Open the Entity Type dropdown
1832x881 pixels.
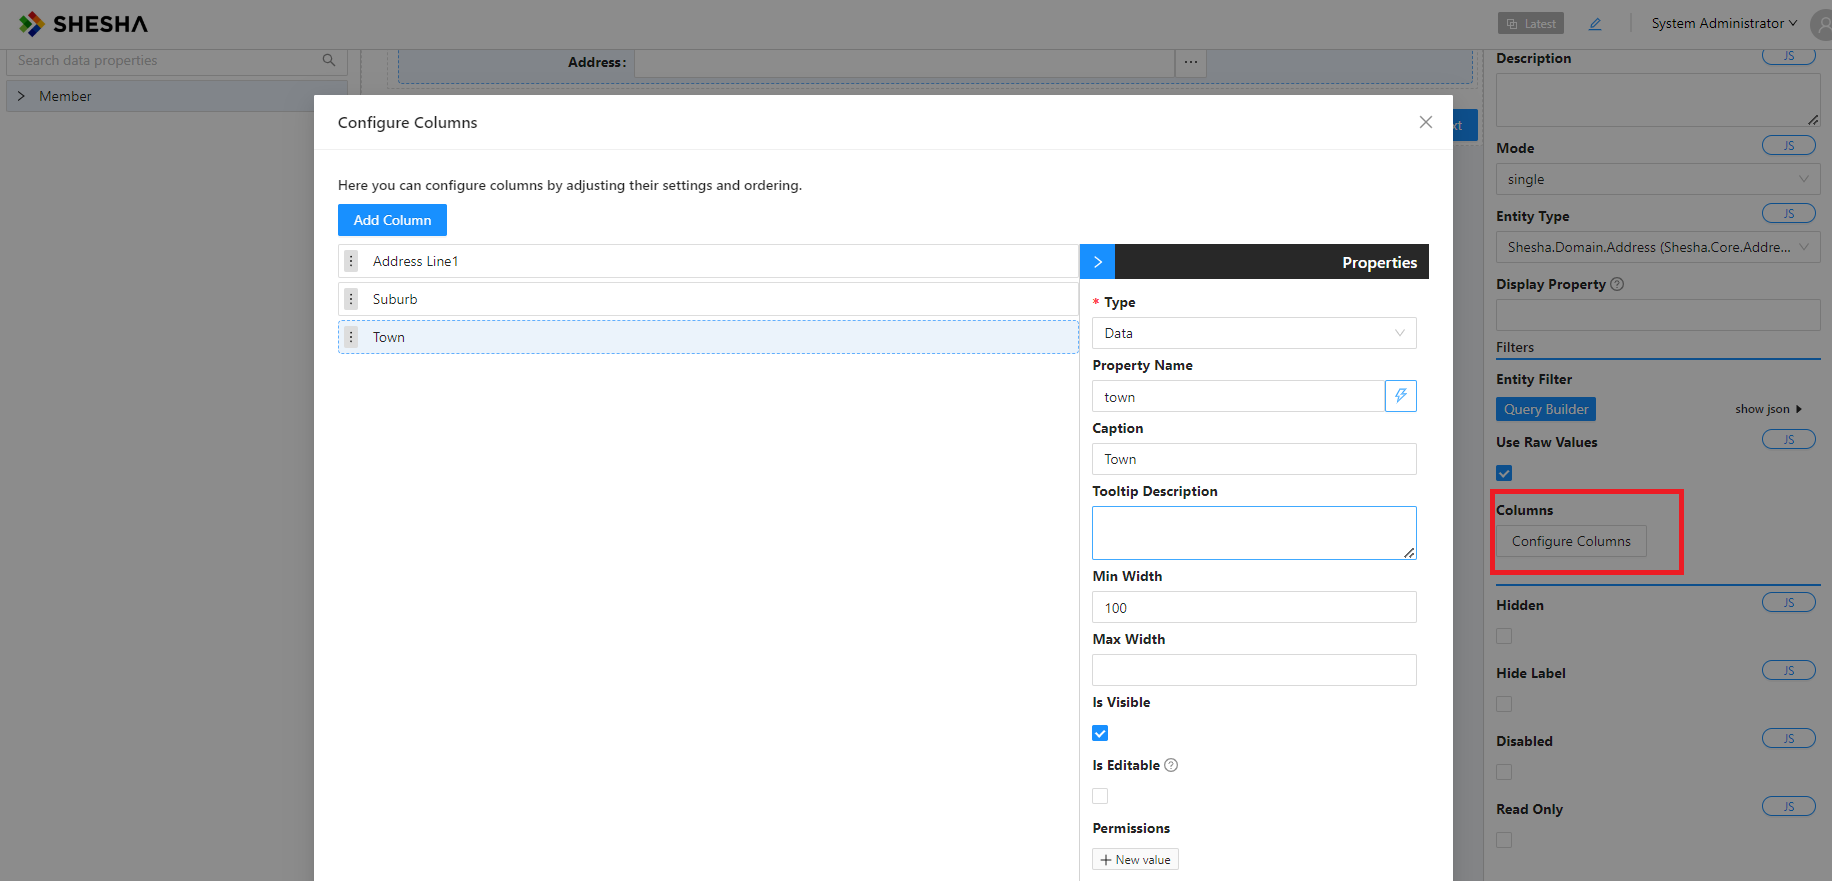click(1658, 247)
